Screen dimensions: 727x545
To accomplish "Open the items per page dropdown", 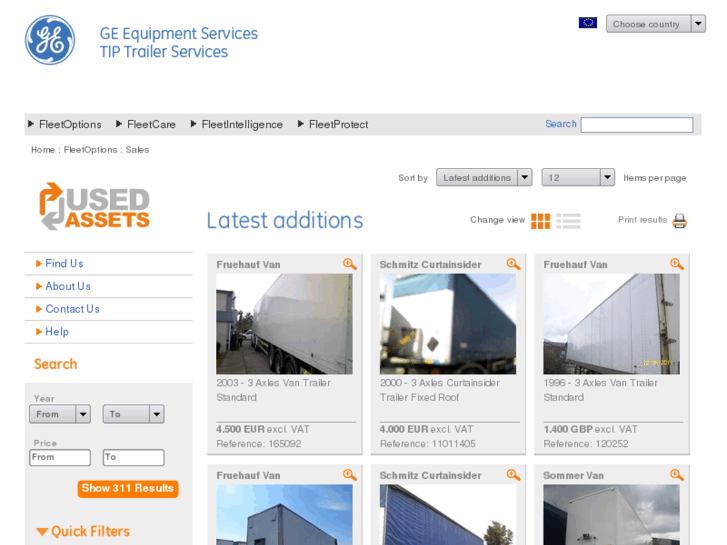I will point(578,178).
